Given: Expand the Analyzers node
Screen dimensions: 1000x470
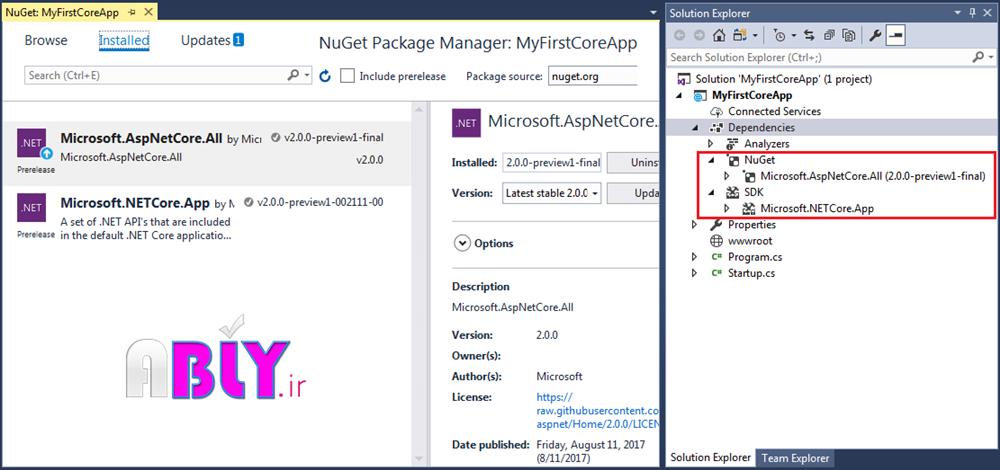Looking at the screenshot, I should pyautogui.click(x=711, y=144).
